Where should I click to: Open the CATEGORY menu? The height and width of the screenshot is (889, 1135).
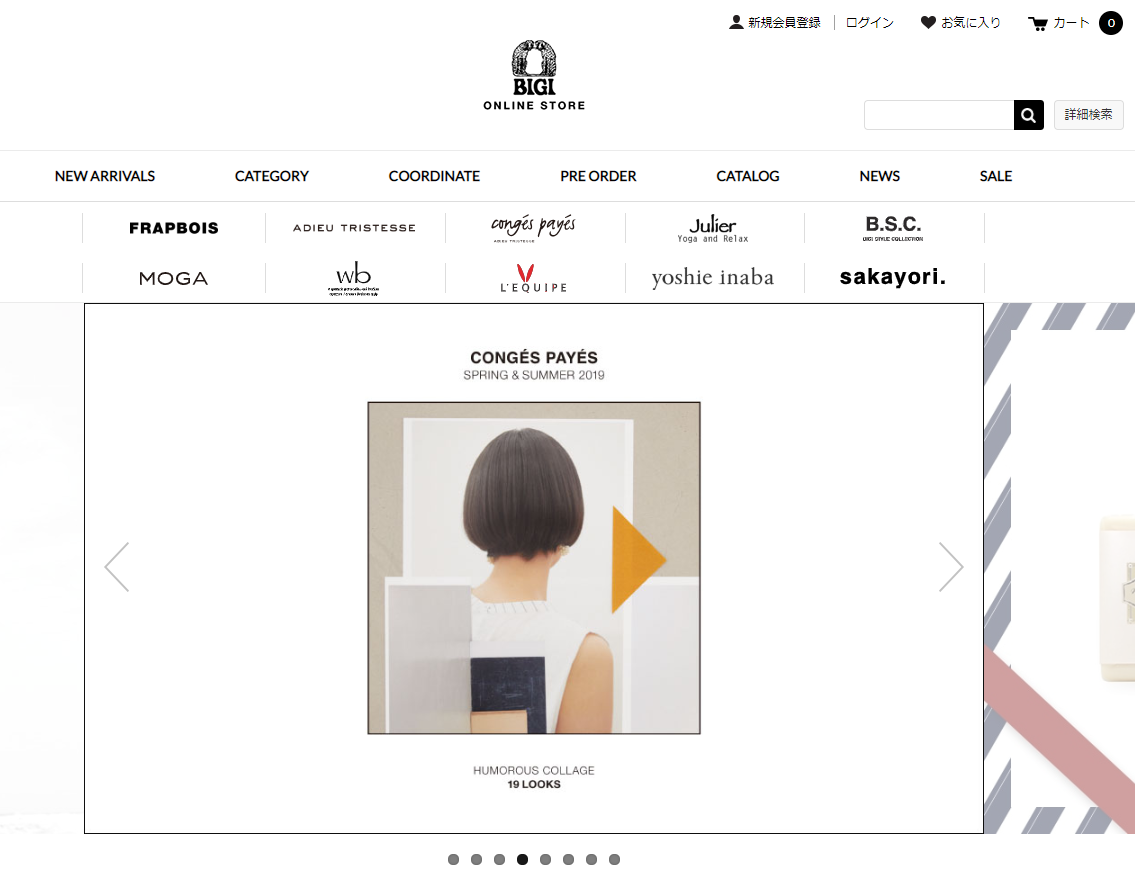coord(271,176)
